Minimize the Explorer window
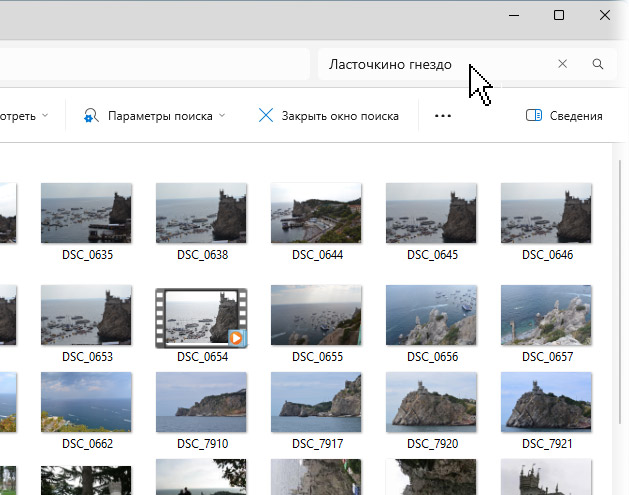This screenshot has height=495, width=629. click(514, 15)
